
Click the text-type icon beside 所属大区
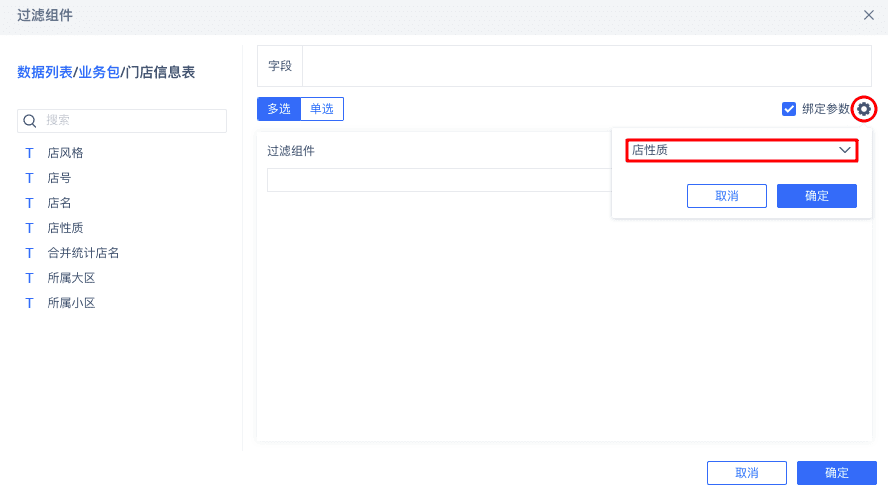[29, 278]
